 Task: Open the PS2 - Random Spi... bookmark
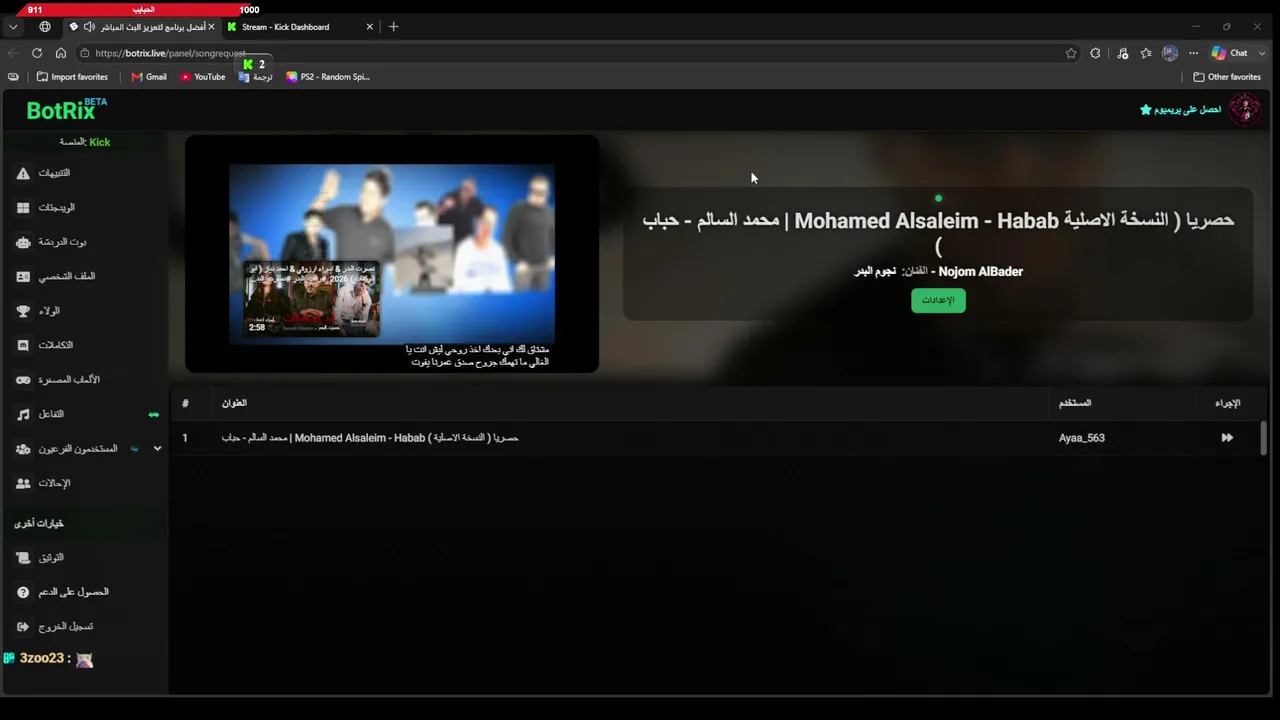[x=328, y=77]
